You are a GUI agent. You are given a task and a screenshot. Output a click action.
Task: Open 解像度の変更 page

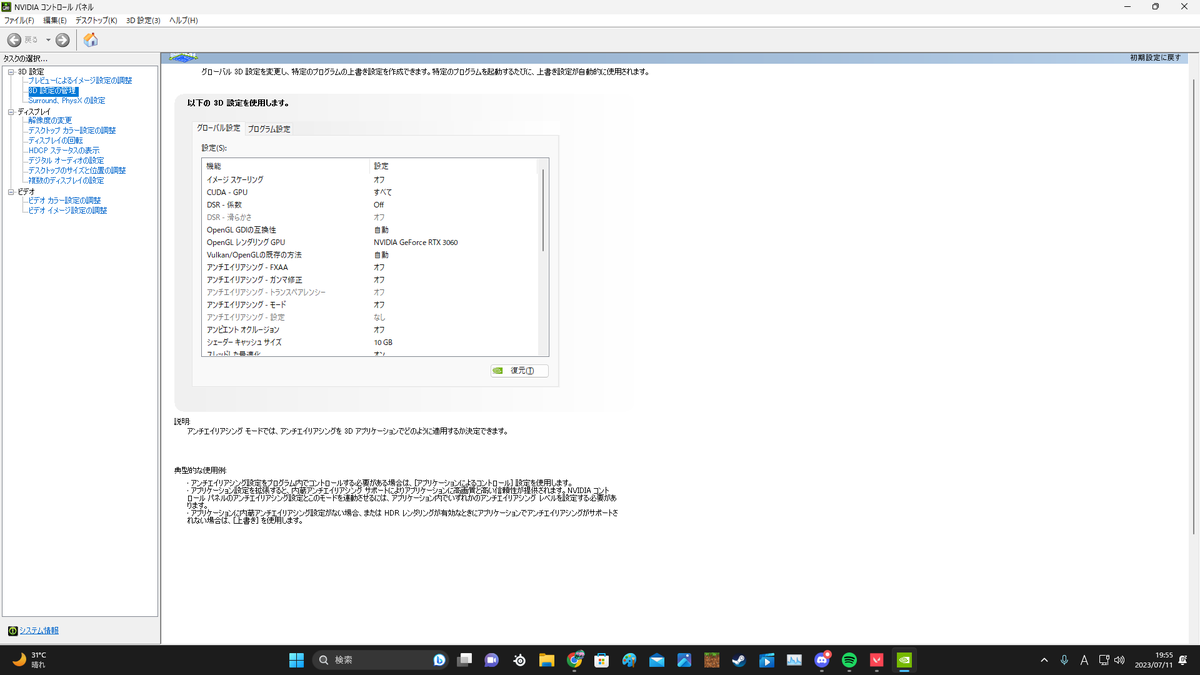[50, 121]
